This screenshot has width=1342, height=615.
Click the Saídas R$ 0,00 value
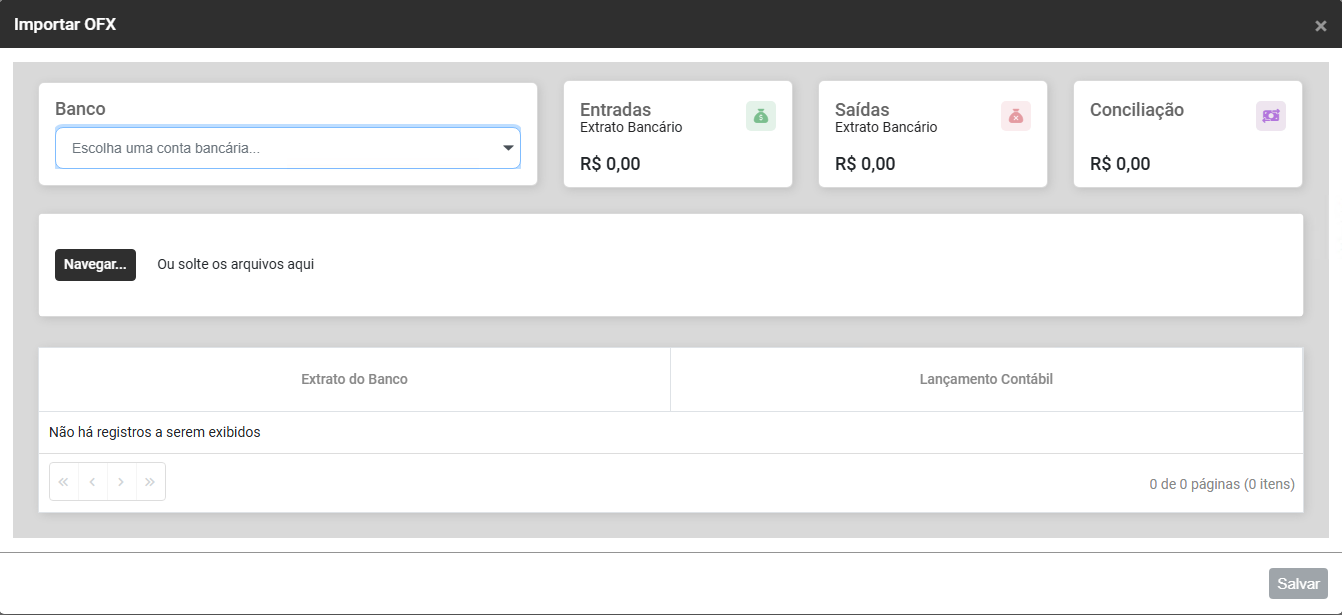[865, 164]
